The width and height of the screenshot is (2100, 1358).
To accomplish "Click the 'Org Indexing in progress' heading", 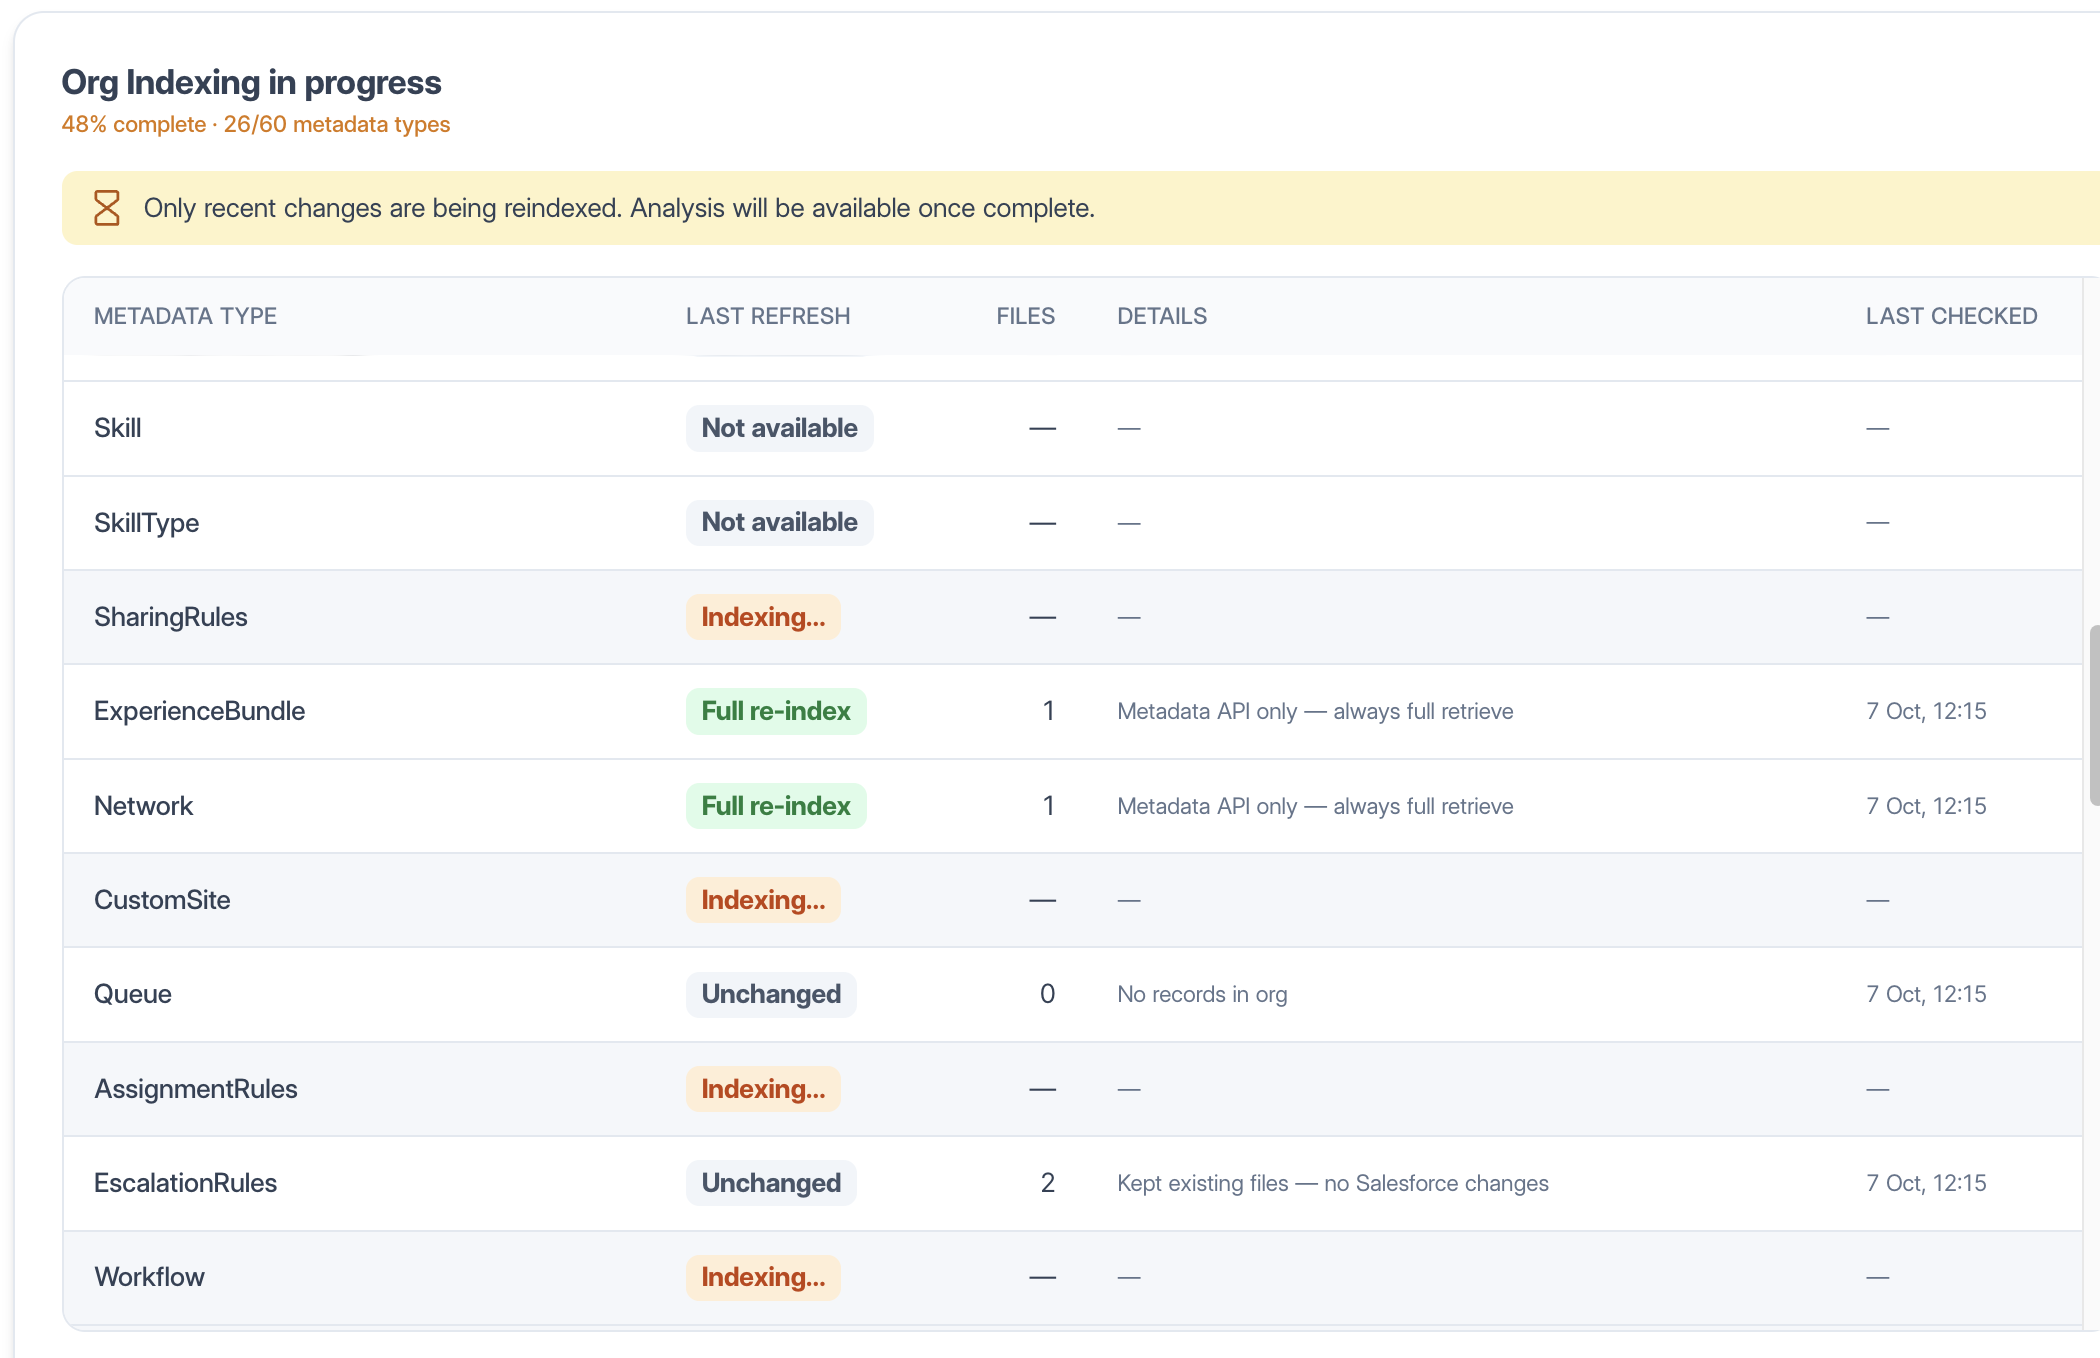I will point(251,82).
